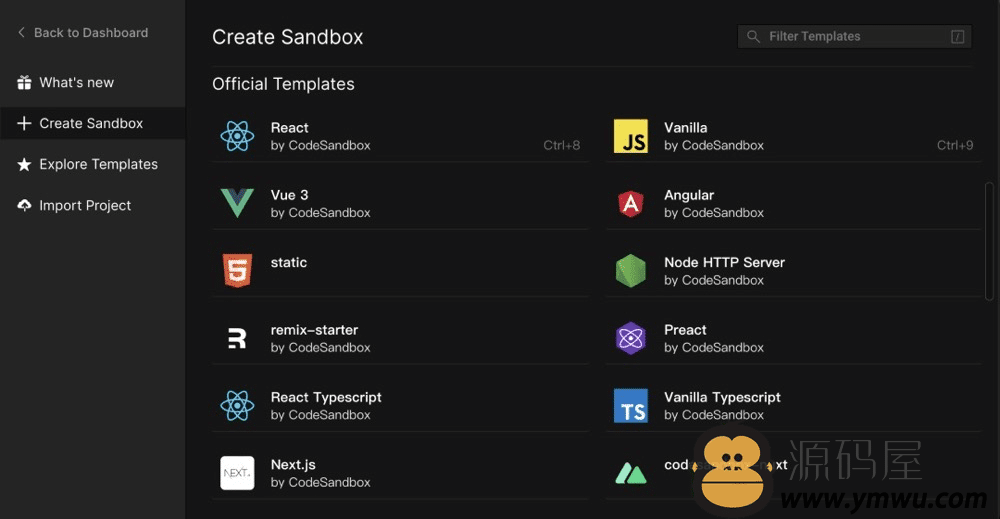This screenshot has width=1000, height=519.
Task: Click the star icon beside Explore Templates
Action: click(x=24, y=164)
